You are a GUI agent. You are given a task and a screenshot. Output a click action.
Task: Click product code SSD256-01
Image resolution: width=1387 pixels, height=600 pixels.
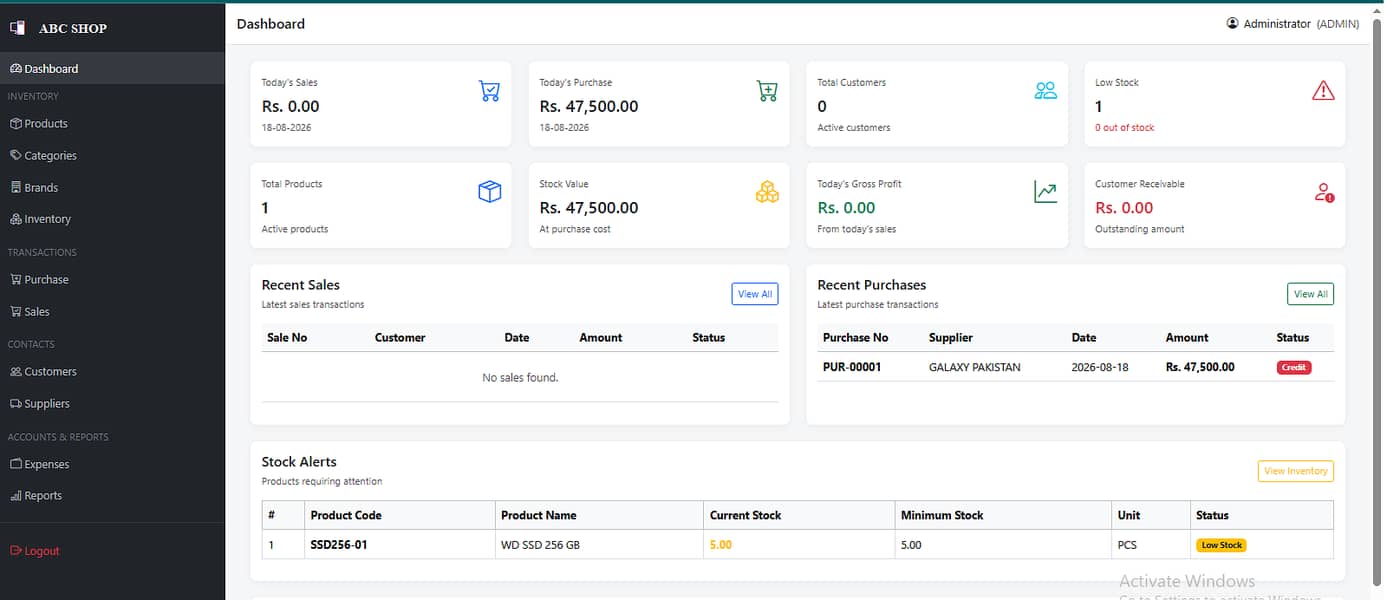coord(339,545)
